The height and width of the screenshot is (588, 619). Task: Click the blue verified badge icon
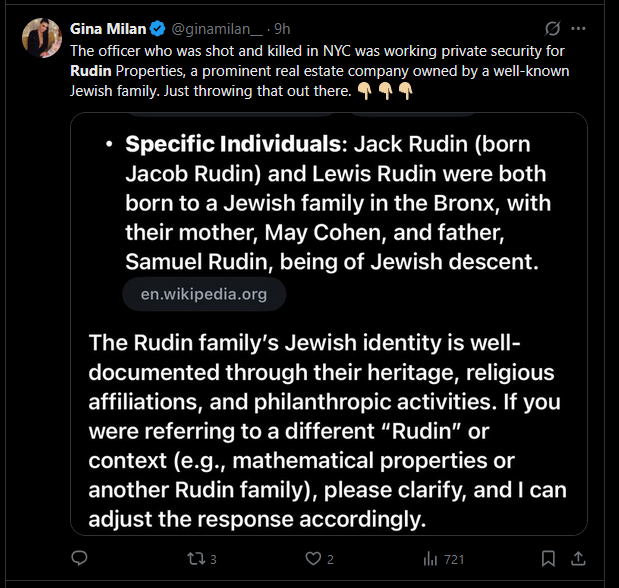click(158, 29)
